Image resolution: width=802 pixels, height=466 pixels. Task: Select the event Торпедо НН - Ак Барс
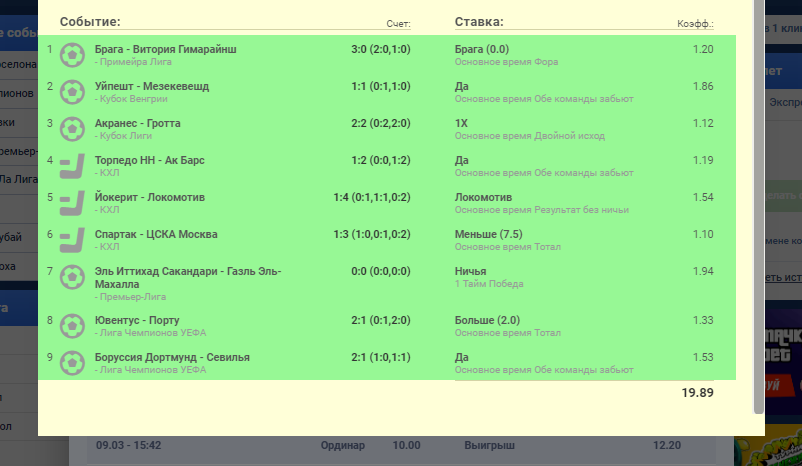pyautogui.click(x=149, y=160)
